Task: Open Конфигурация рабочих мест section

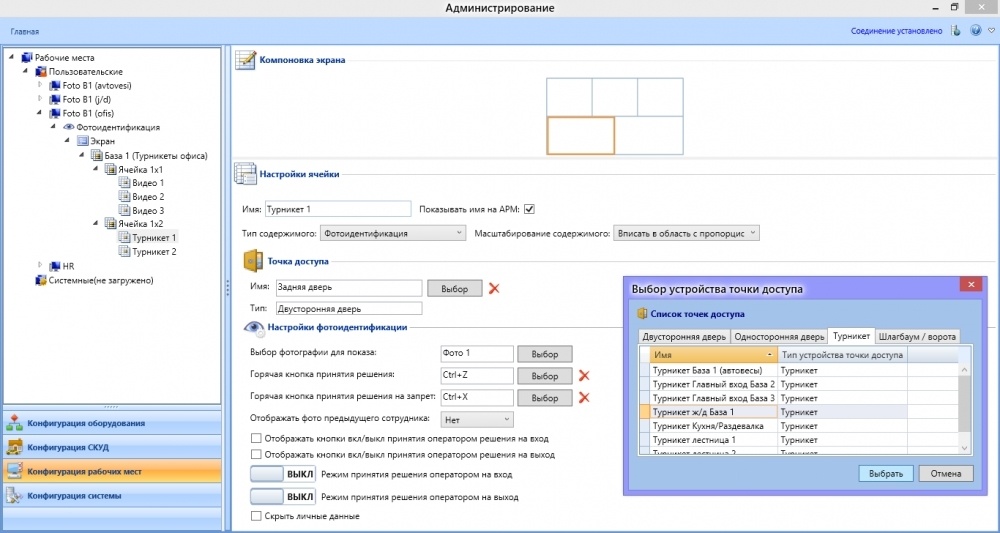Action: [x=112, y=472]
